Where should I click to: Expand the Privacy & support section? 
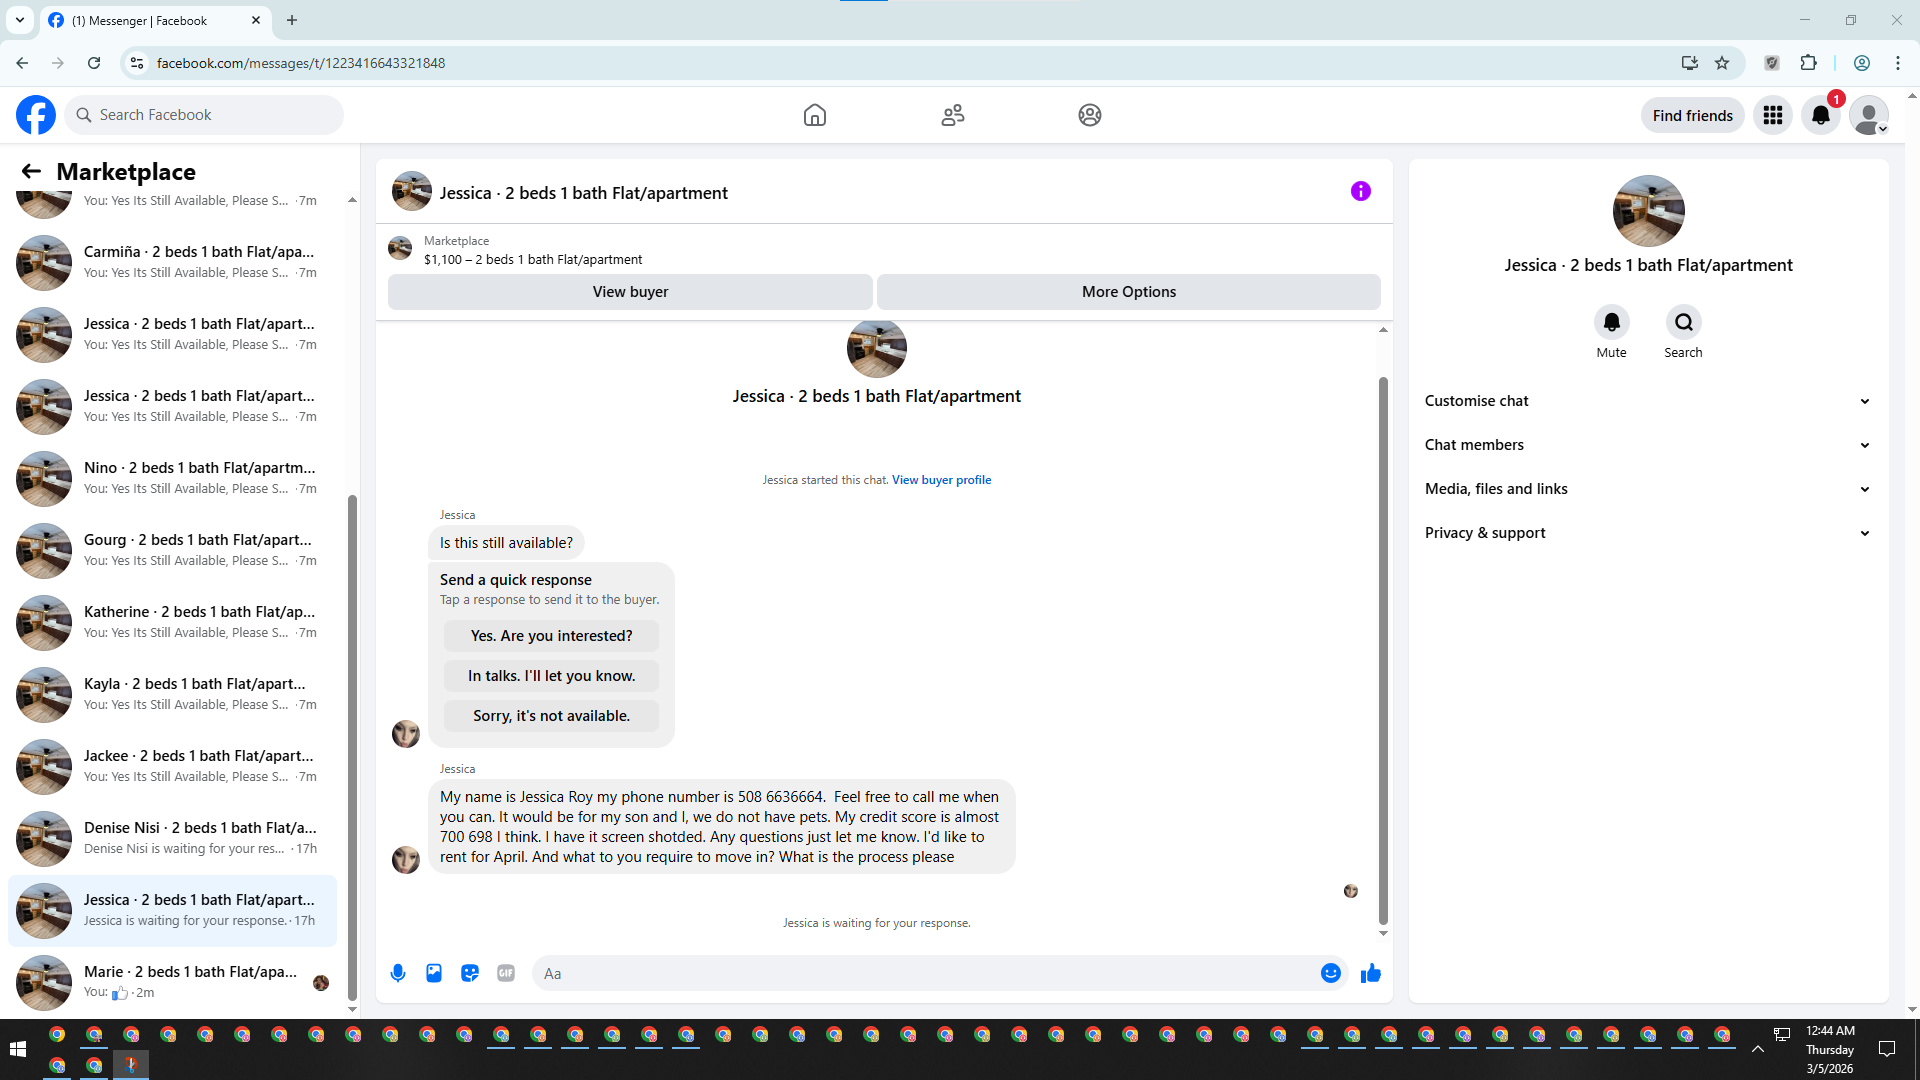coord(1648,533)
